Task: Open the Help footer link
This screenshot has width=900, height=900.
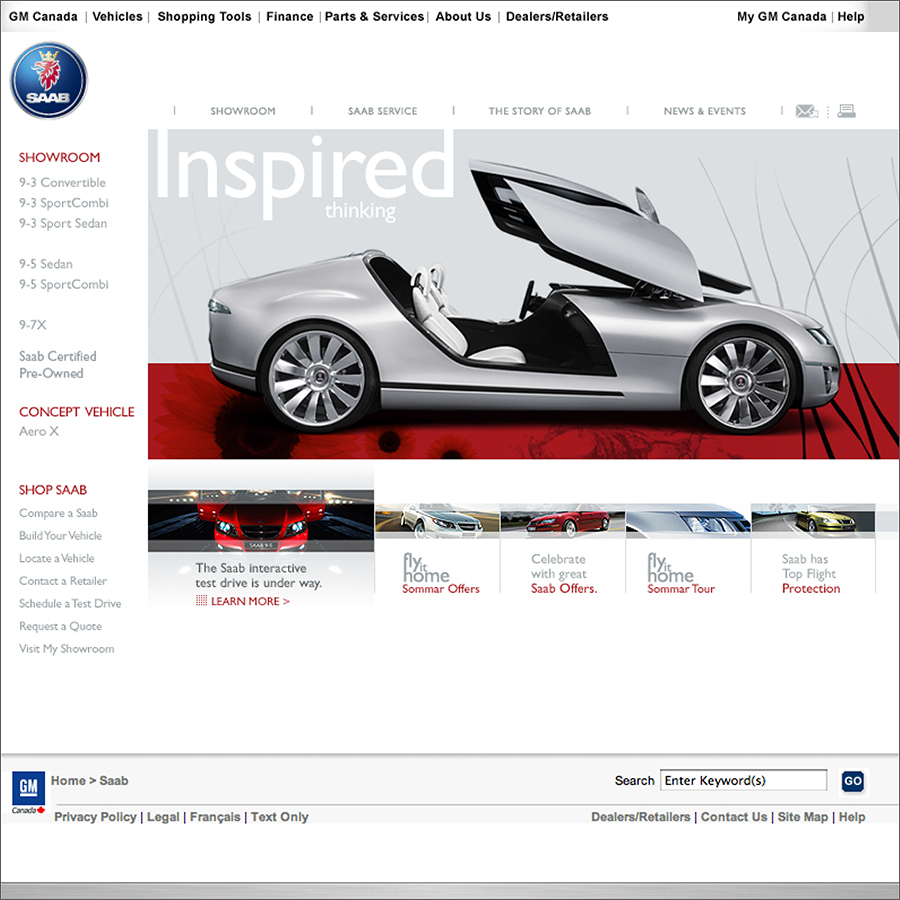Action: click(852, 817)
